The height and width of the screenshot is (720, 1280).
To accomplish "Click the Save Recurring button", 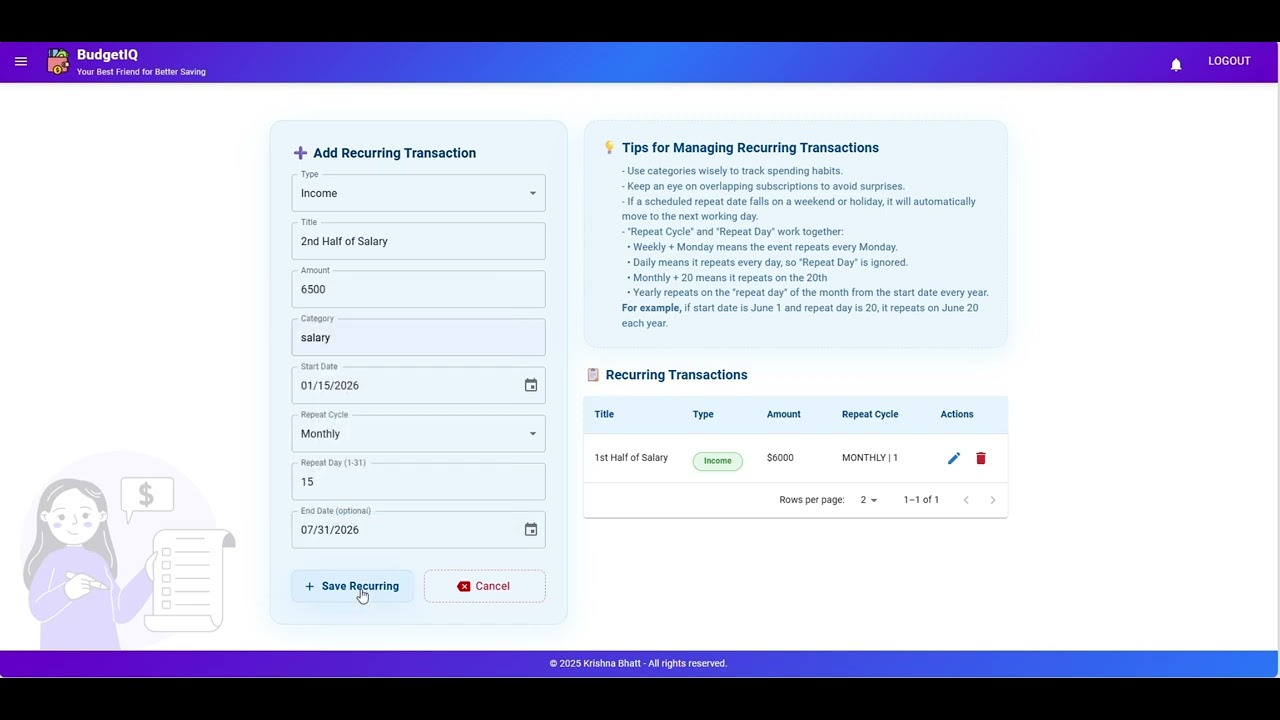I will (352, 586).
